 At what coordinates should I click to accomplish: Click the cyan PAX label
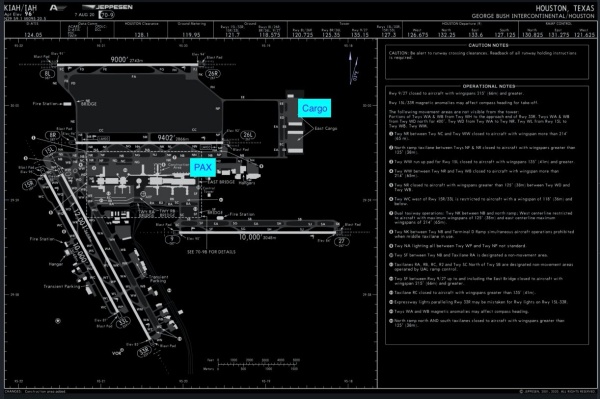[x=203, y=167]
